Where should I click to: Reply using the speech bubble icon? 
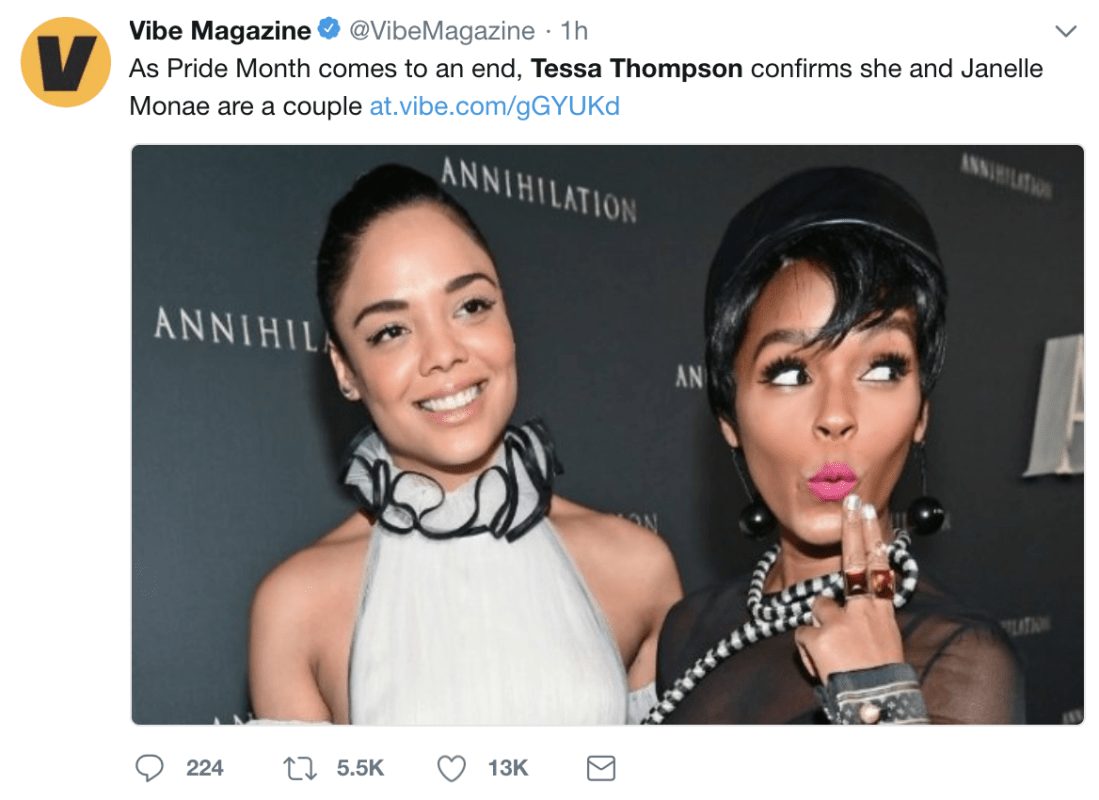[x=149, y=768]
